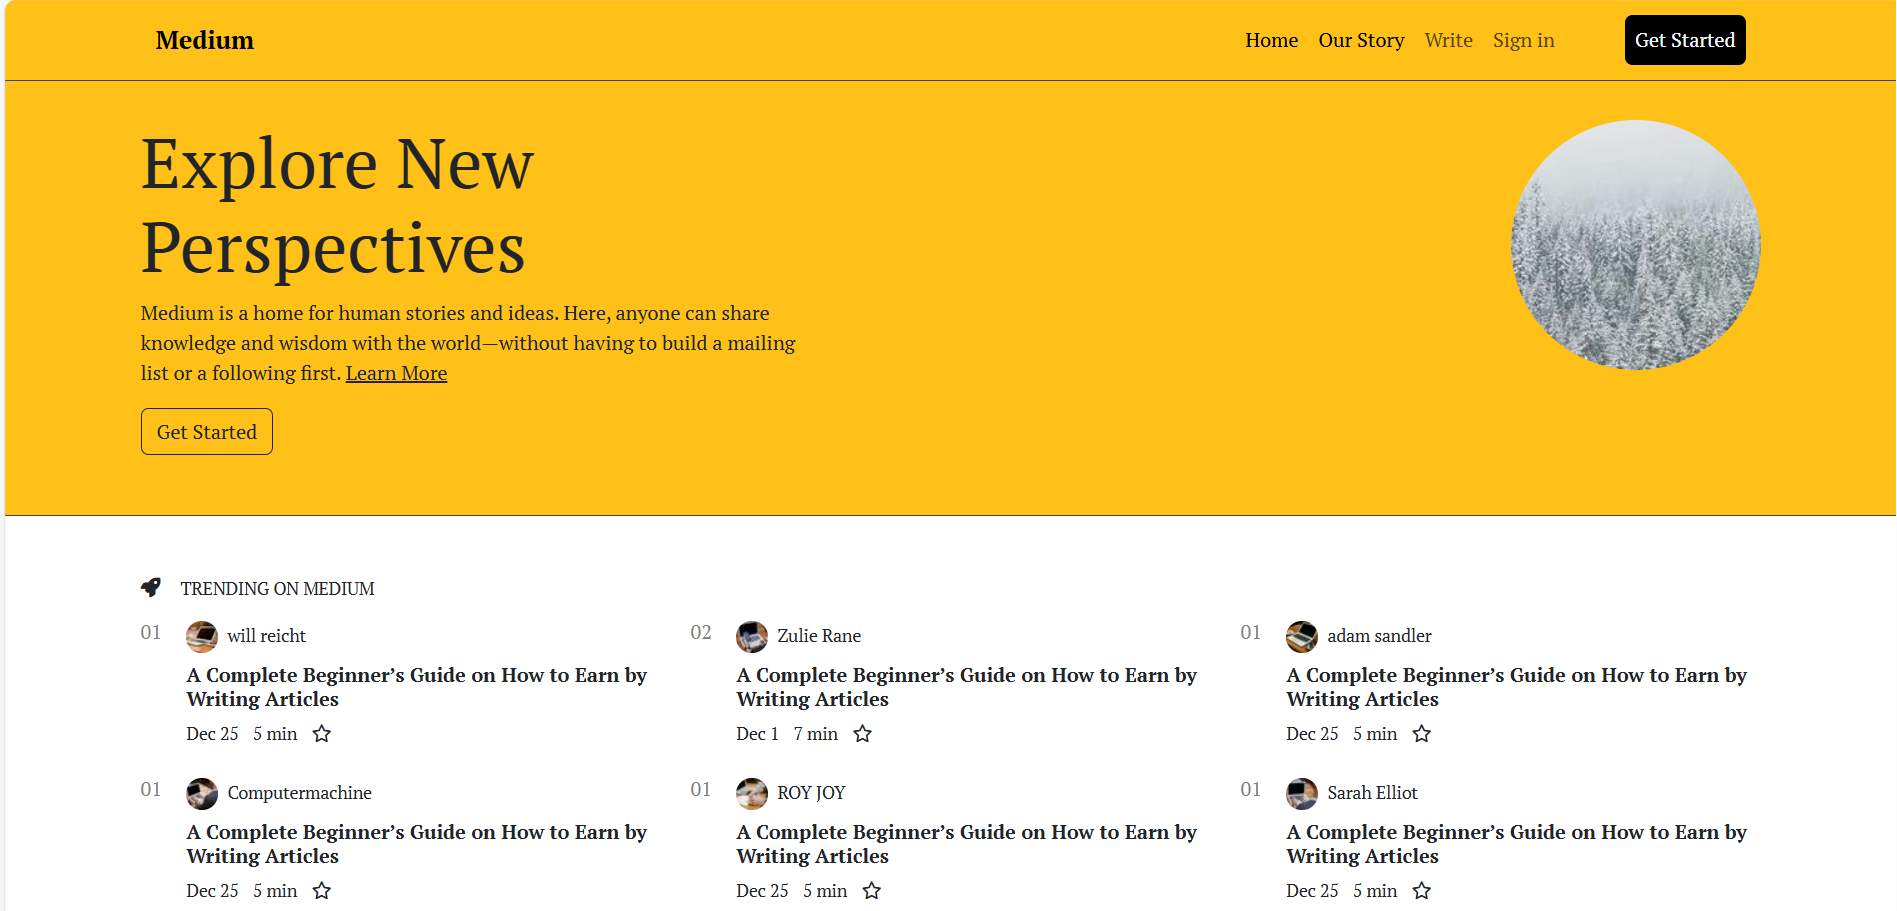Click outlined Get Started button in hero
Image resolution: width=1897 pixels, height=911 pixels.
(207, 432)
